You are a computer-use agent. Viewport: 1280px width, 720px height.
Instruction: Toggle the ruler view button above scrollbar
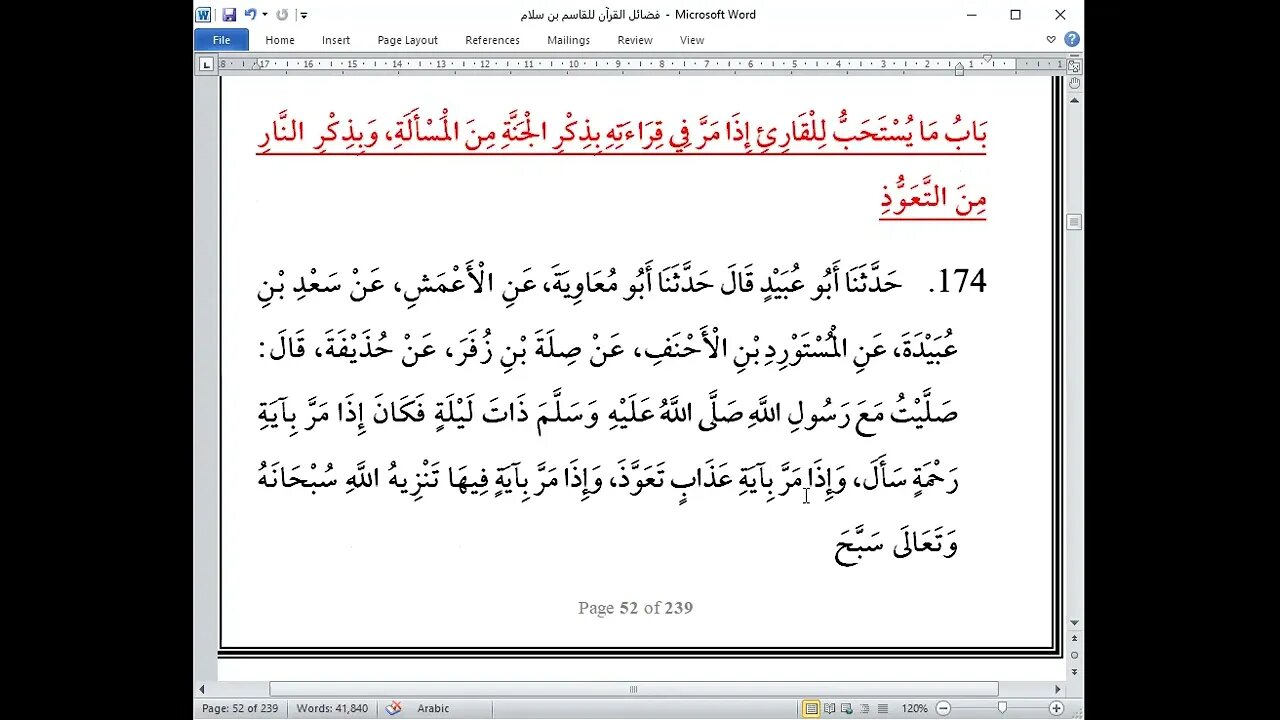(1075, 67)
